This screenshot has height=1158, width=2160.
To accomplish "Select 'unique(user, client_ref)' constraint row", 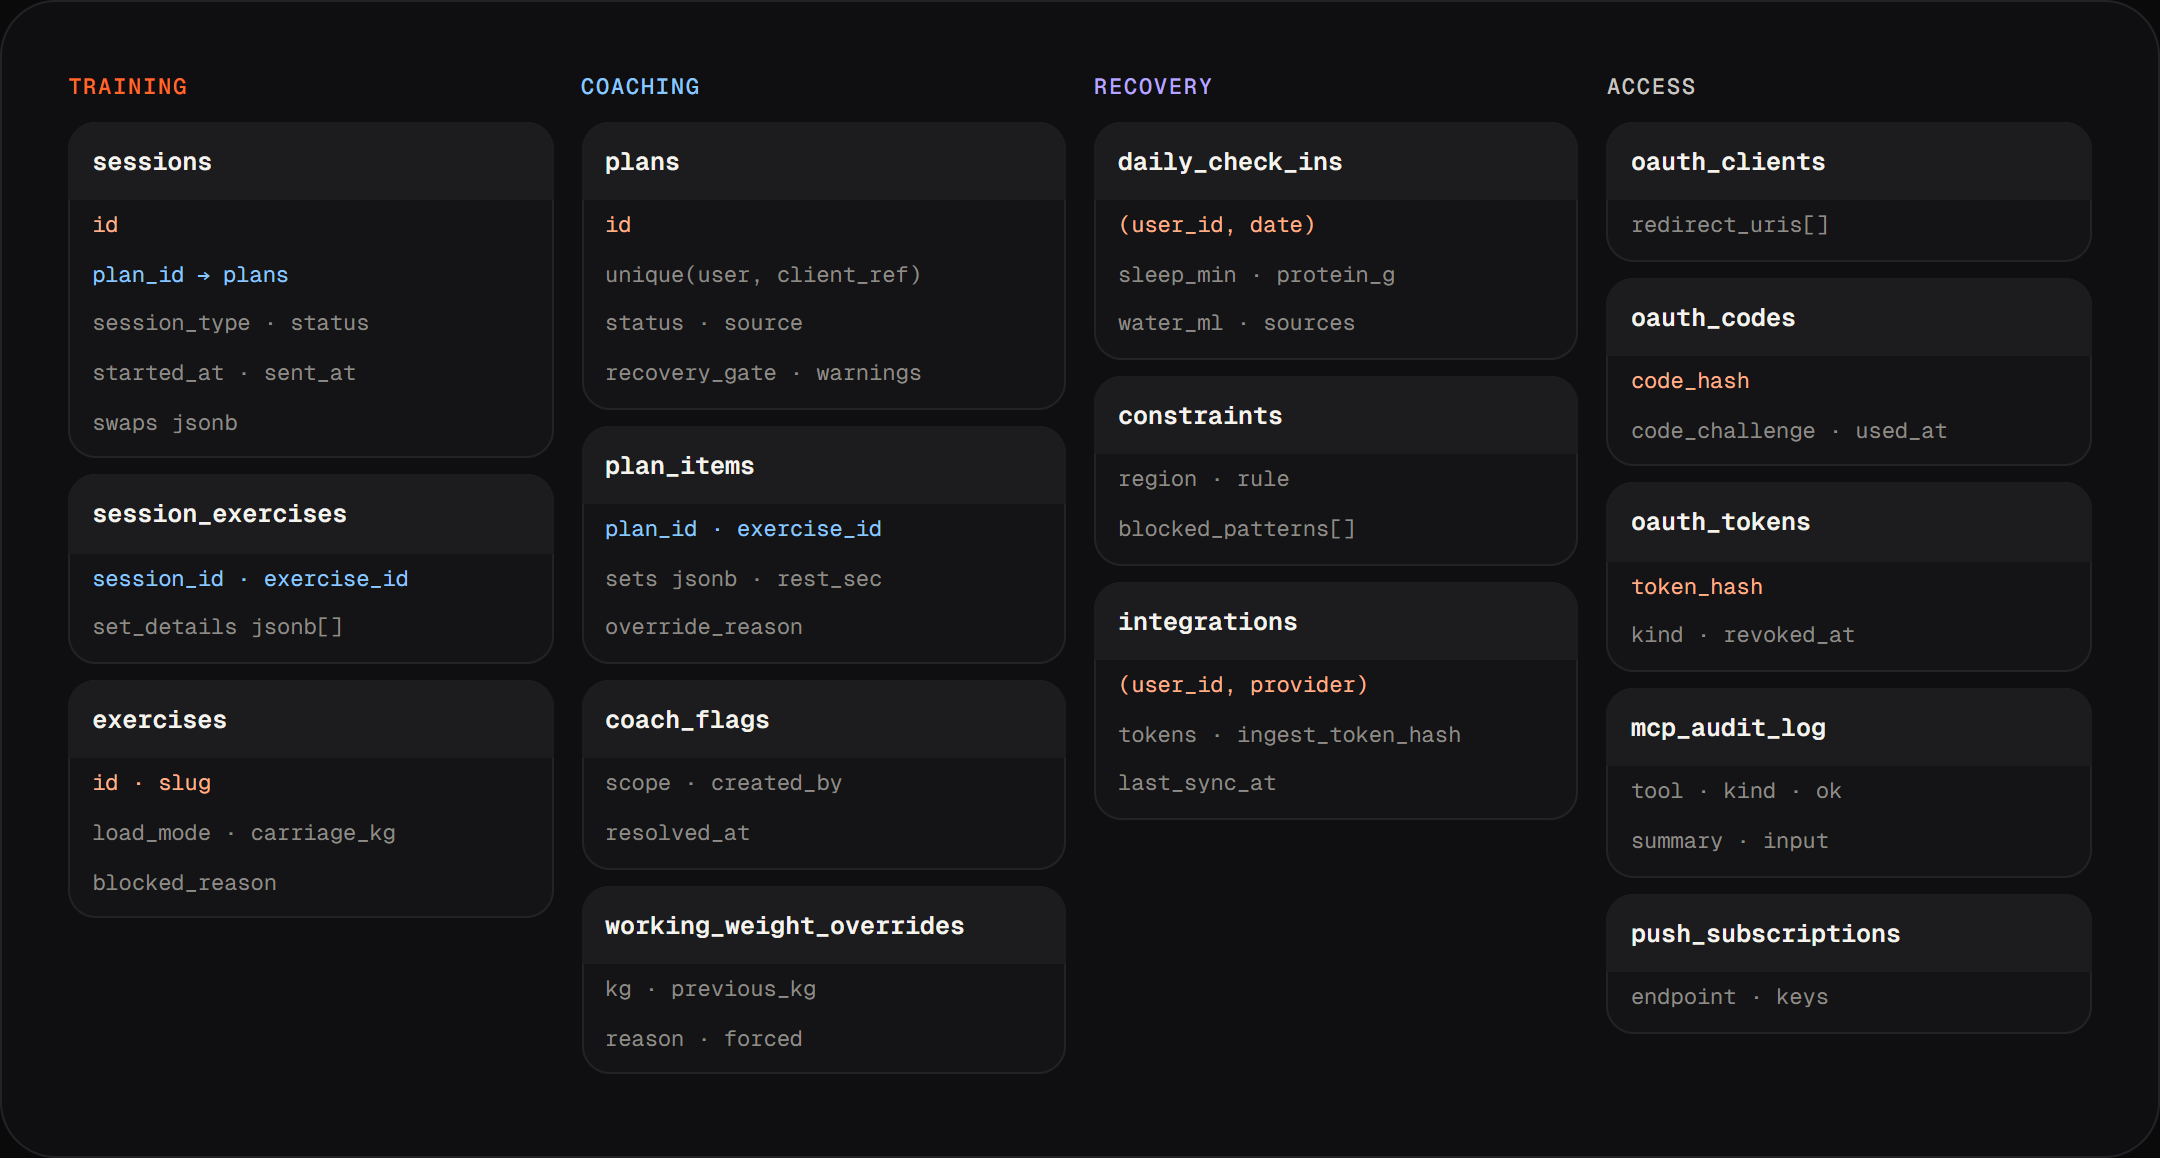I will 763,275.
